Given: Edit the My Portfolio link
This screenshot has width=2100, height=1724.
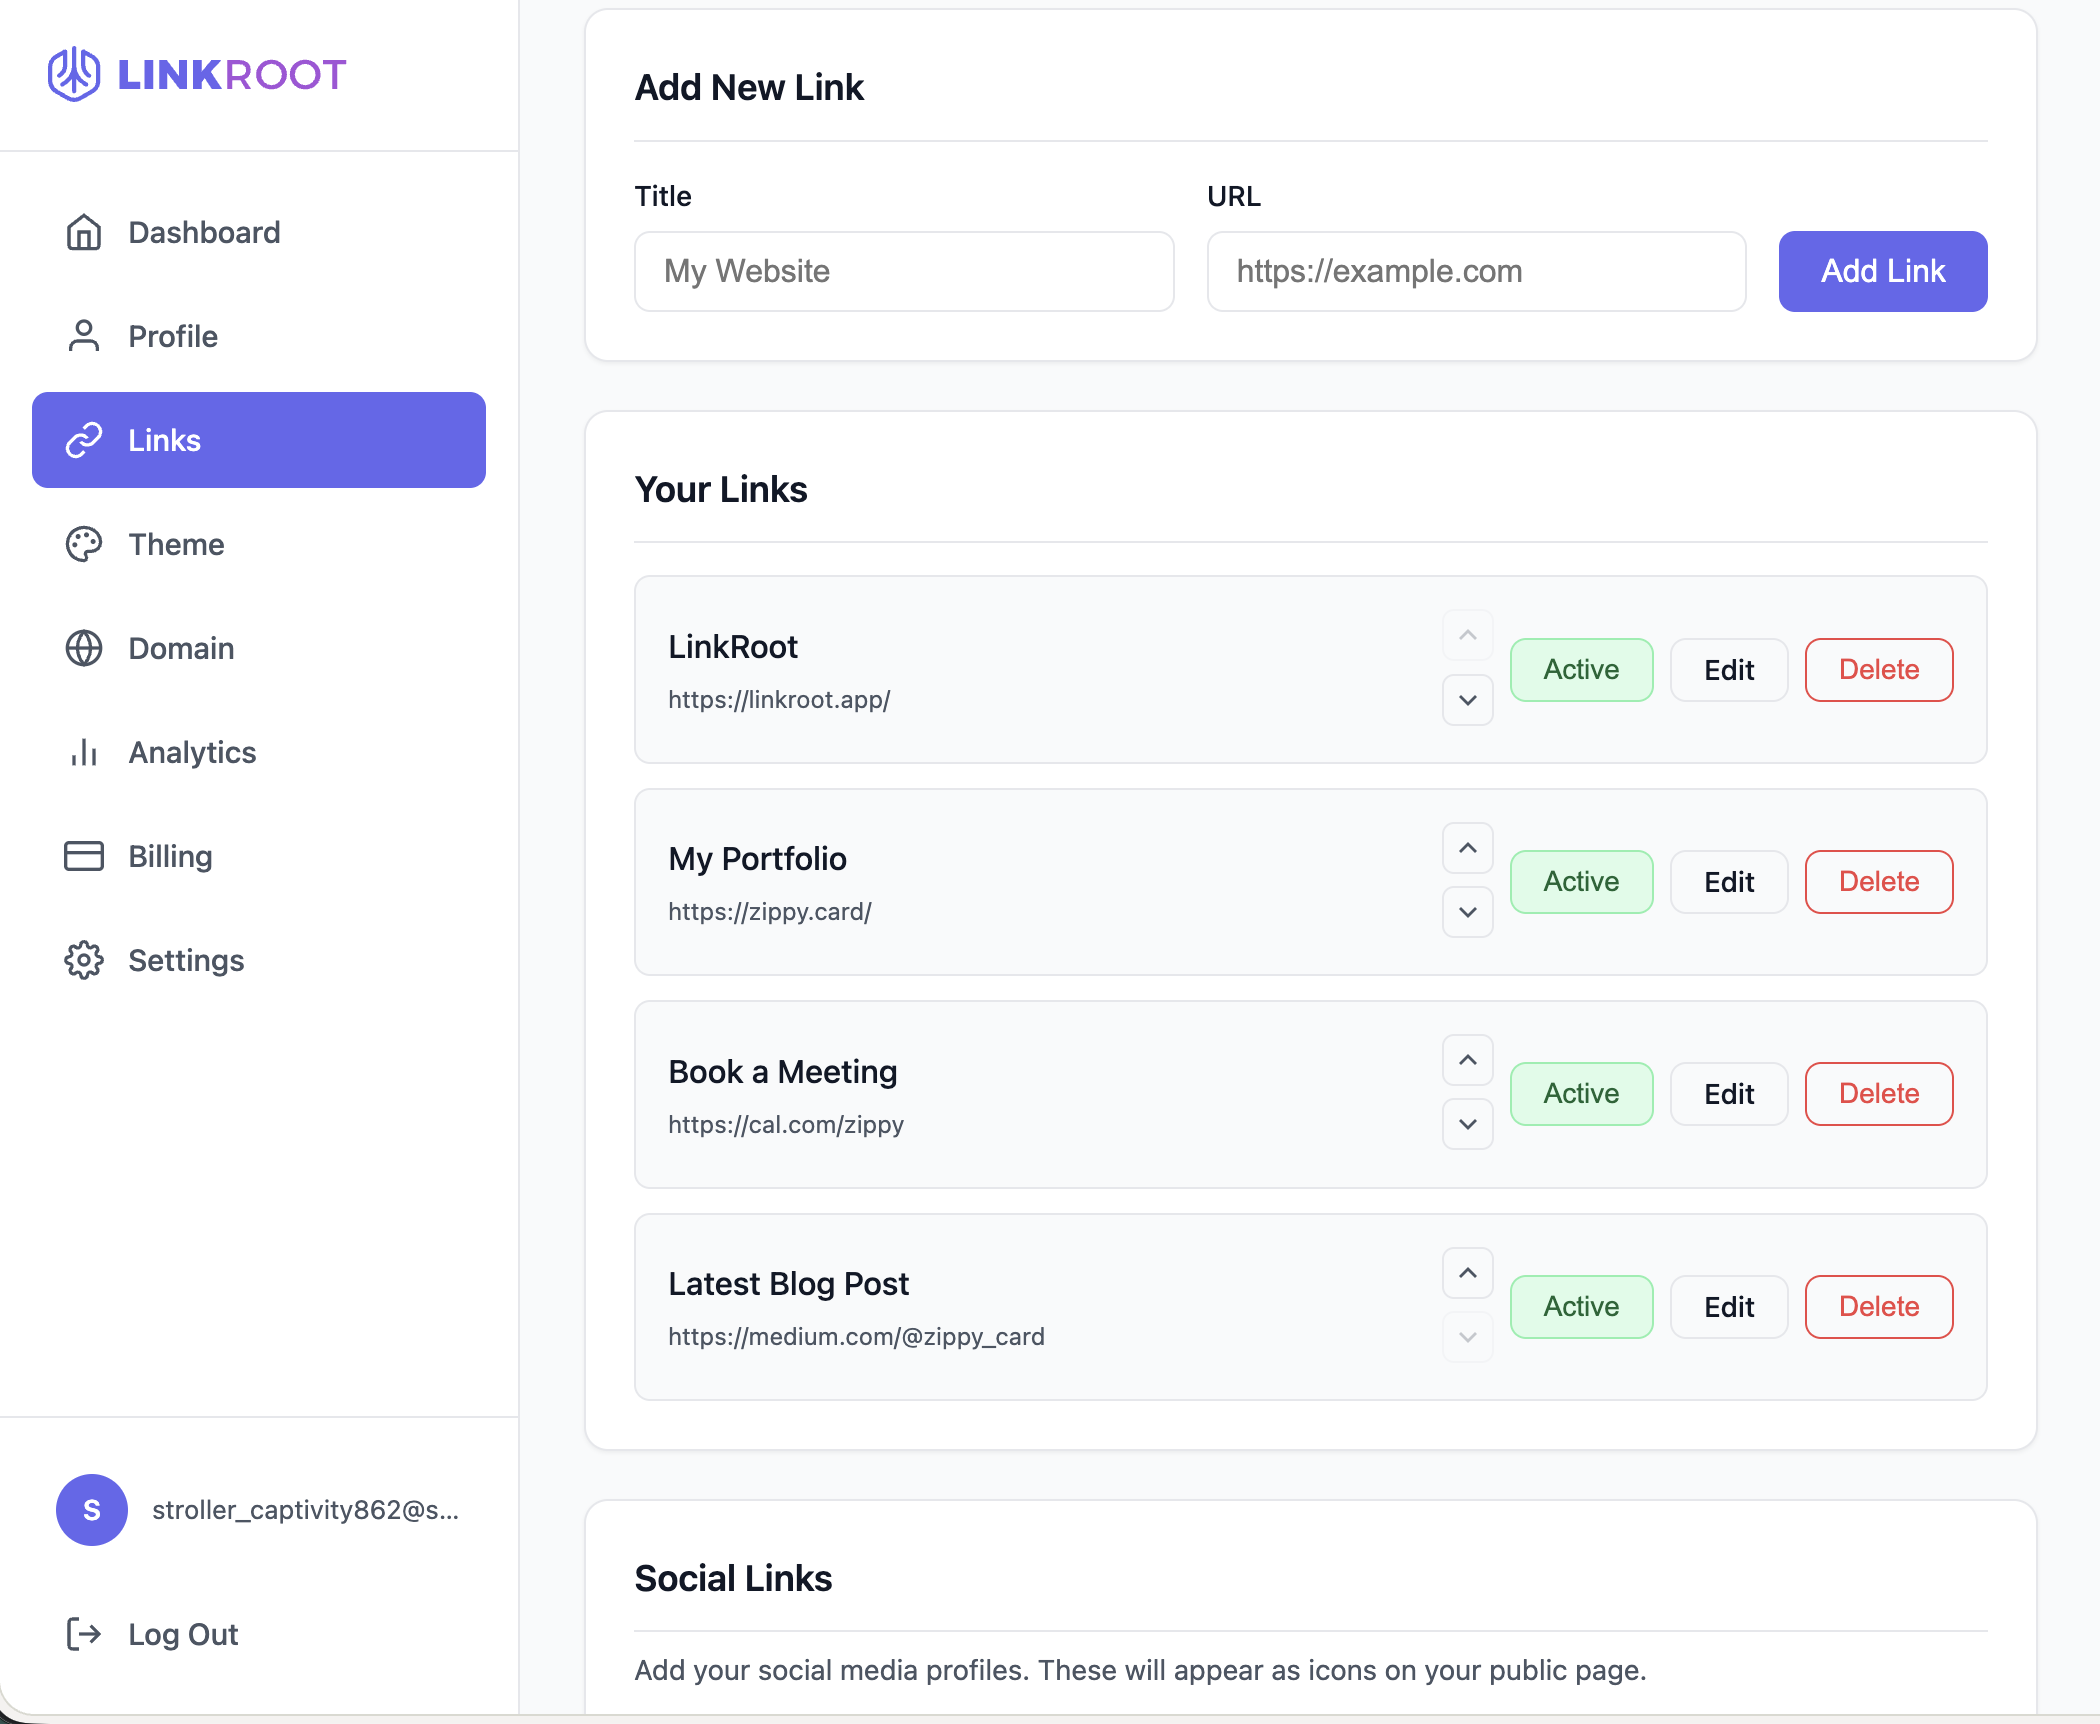Looking at the screenshot, I should click(x=1729, y=882).
